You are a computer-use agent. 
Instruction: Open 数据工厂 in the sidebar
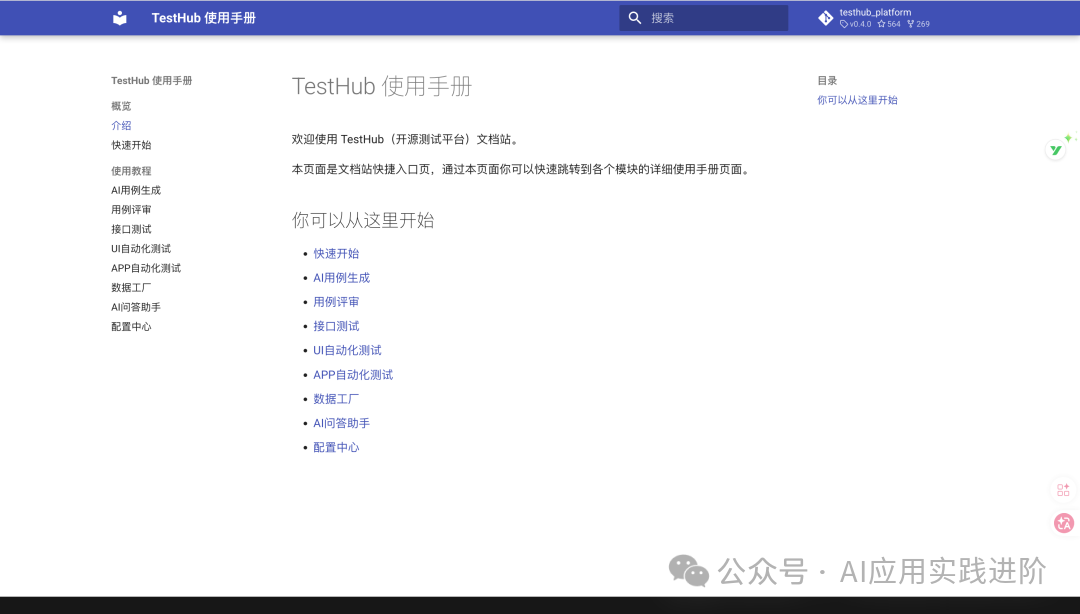click(132, 287)
